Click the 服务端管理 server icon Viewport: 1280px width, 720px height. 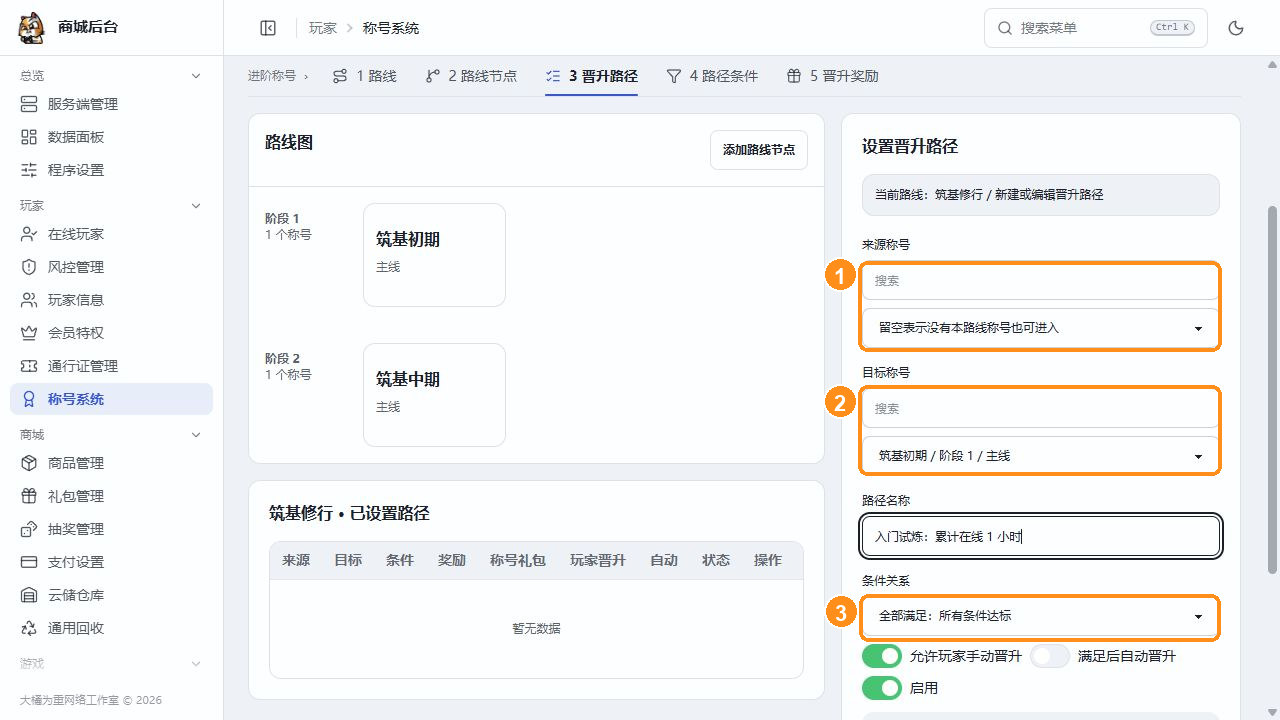coord(29,104)
